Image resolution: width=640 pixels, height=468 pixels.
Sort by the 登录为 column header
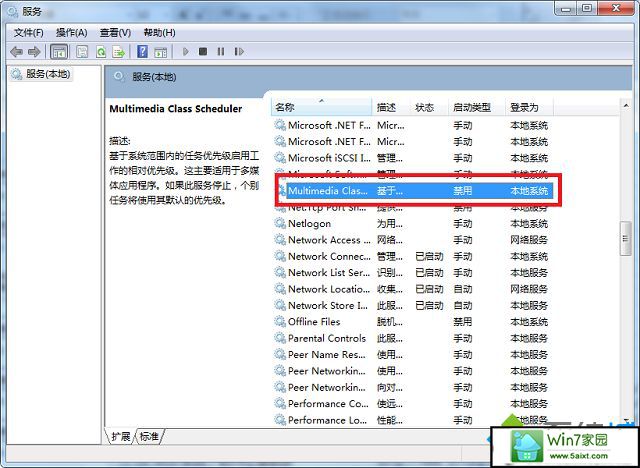(529, 107)
